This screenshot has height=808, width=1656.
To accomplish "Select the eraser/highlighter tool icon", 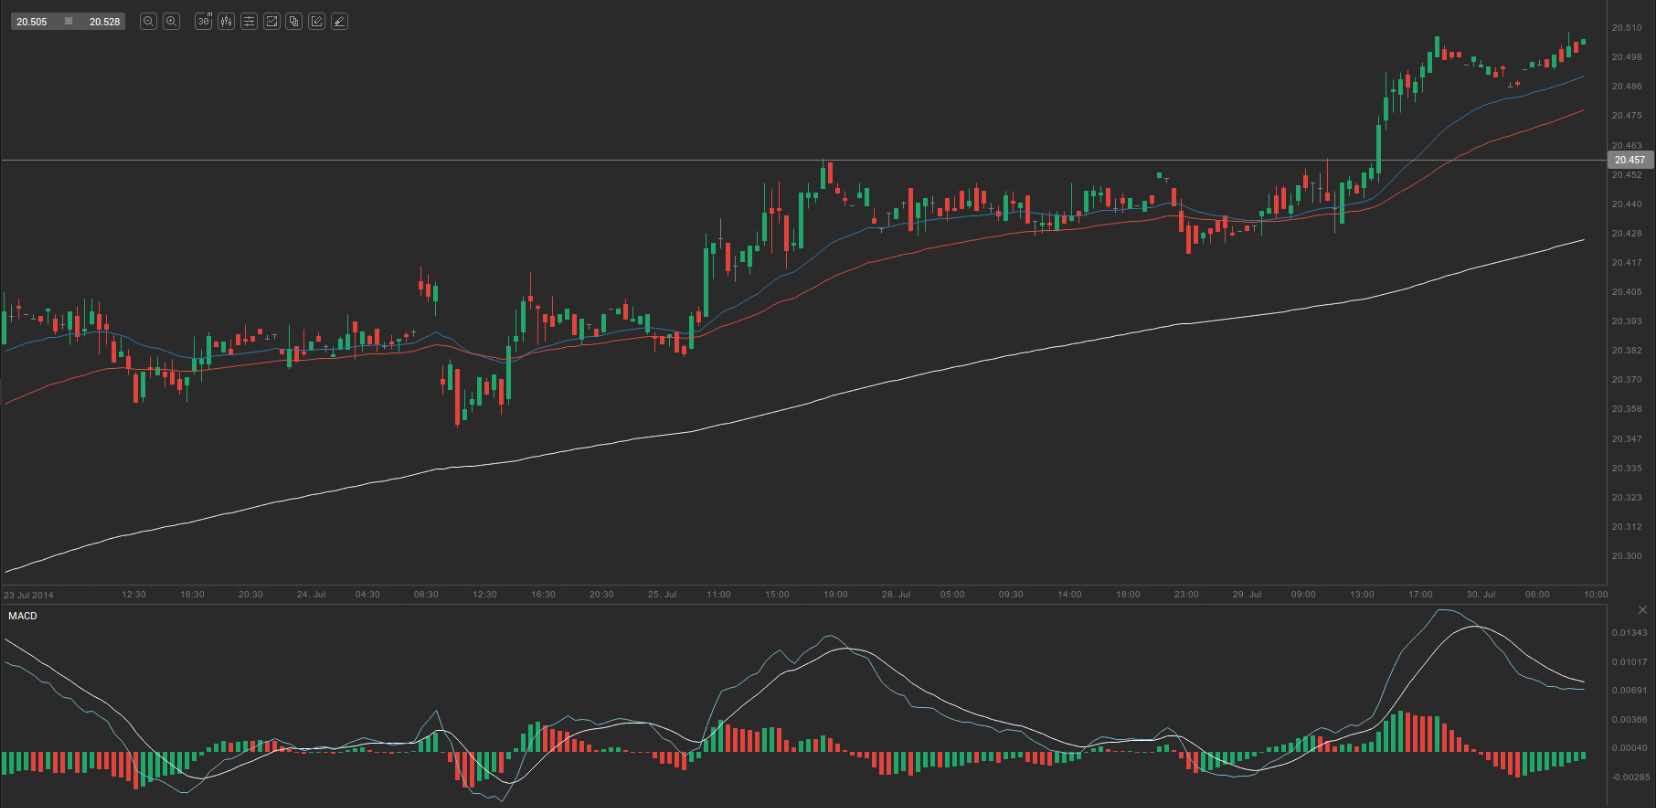I will tap(339, 21).
